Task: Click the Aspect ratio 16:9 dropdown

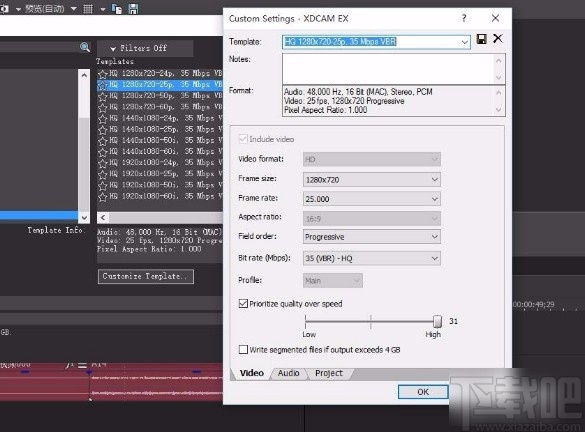Action: coord(372,219)
